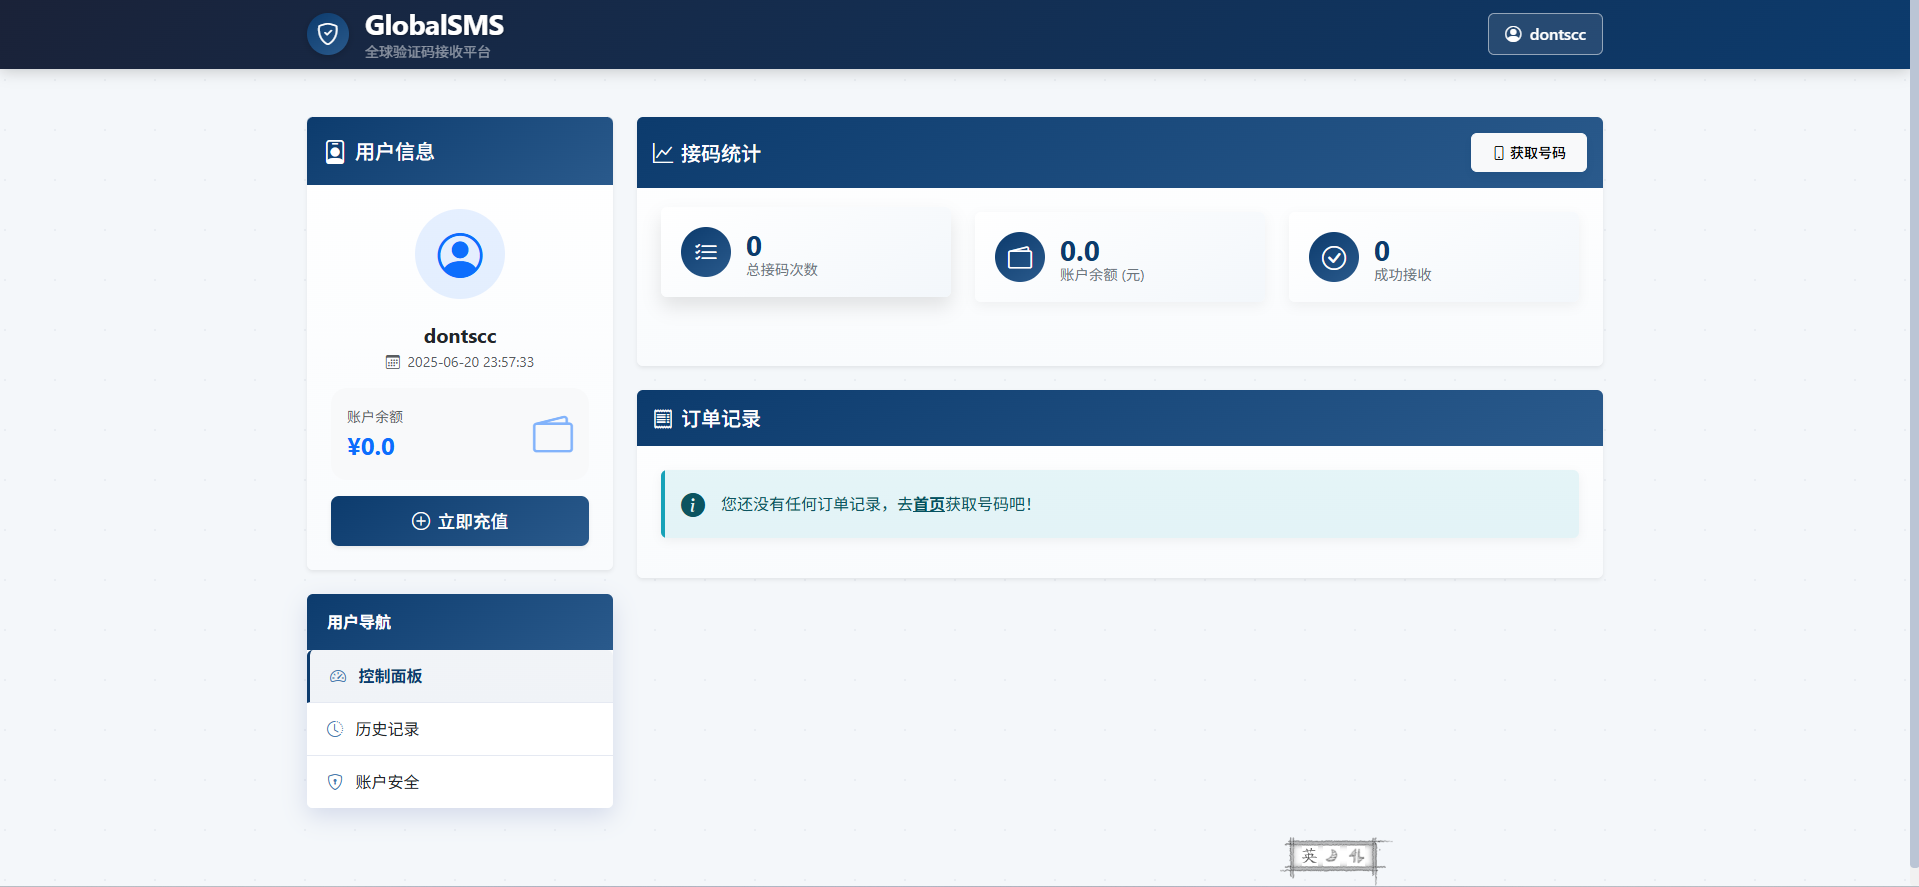Open 历史记录 in user navigation
Viewport: 1919px width, 887px height.
(x=387, y=730)
